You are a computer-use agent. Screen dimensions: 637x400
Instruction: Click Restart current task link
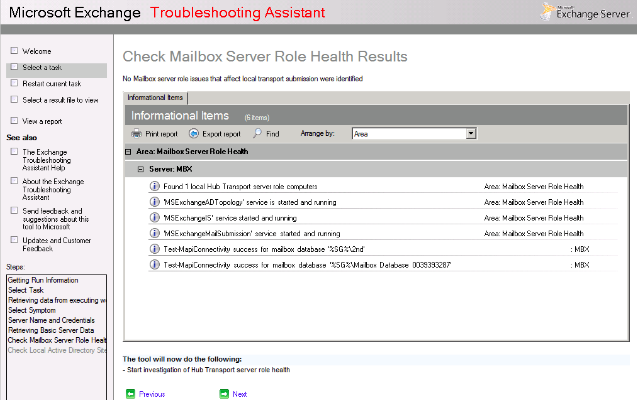(x=52, y=84)
